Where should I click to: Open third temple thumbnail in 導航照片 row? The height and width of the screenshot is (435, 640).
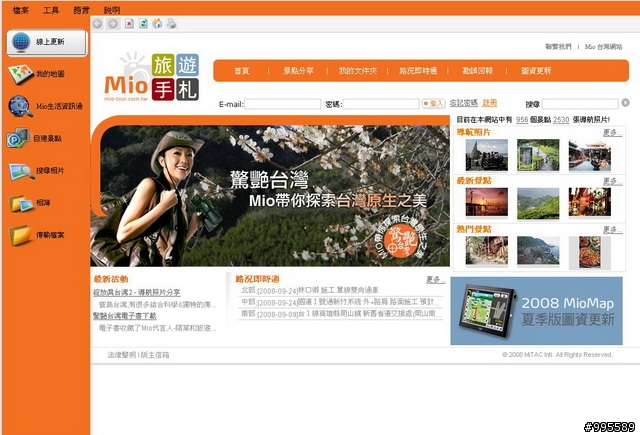590,155
